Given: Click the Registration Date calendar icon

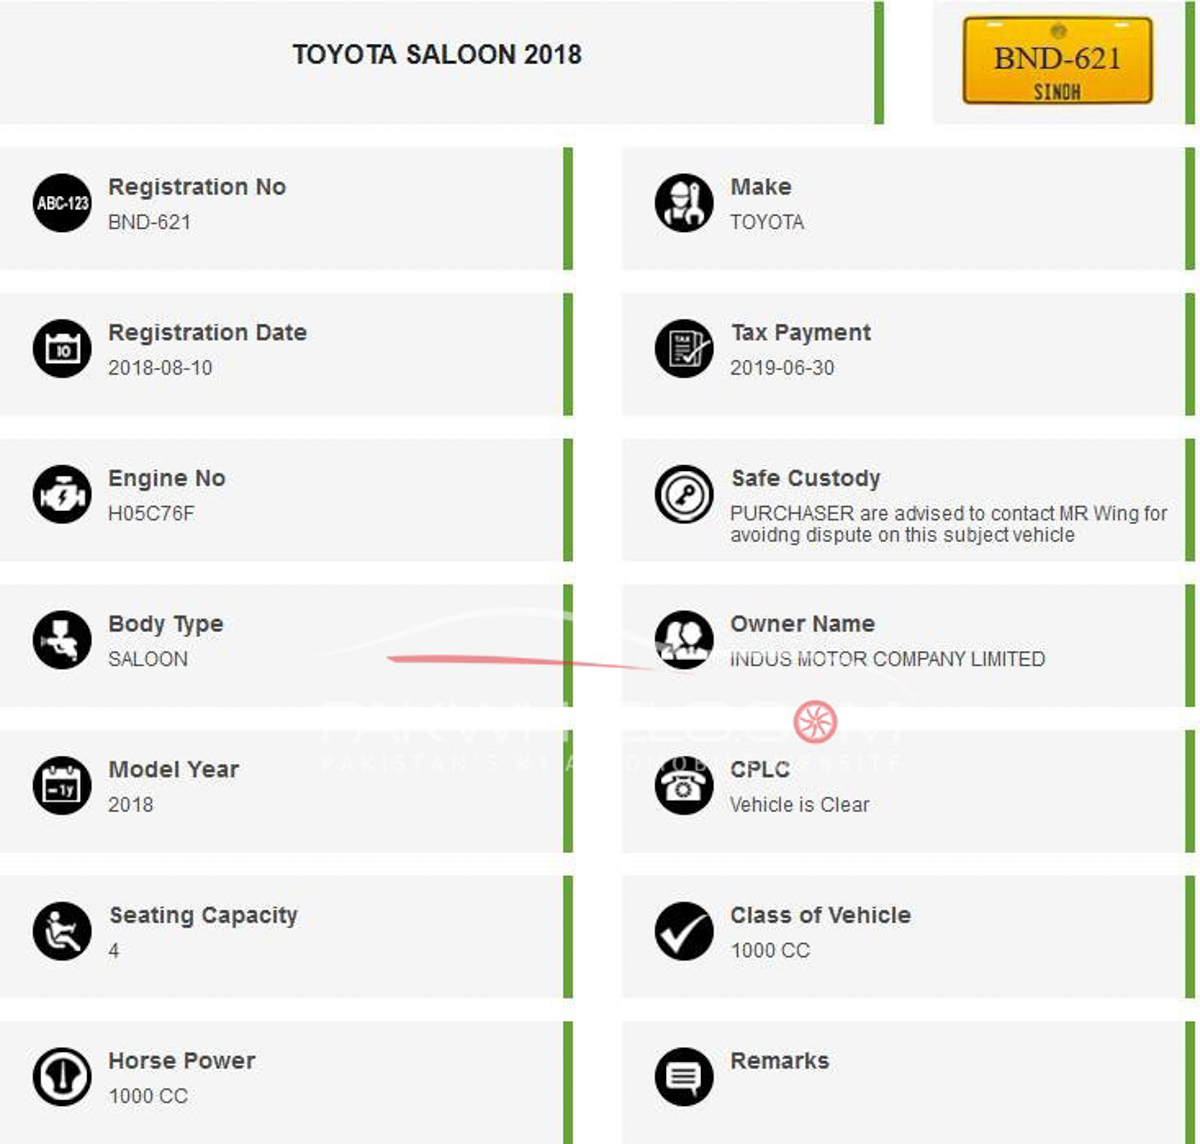Looking at the screenshot, I should [61, 349].
